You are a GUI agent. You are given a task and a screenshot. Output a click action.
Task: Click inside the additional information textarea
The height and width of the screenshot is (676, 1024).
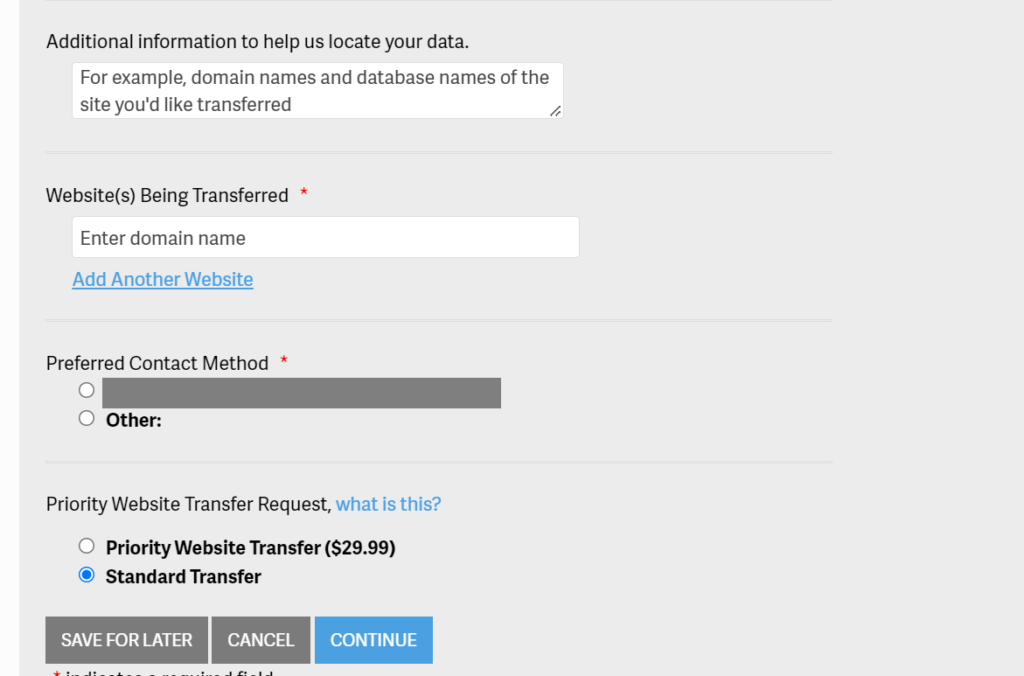point(317,90)
